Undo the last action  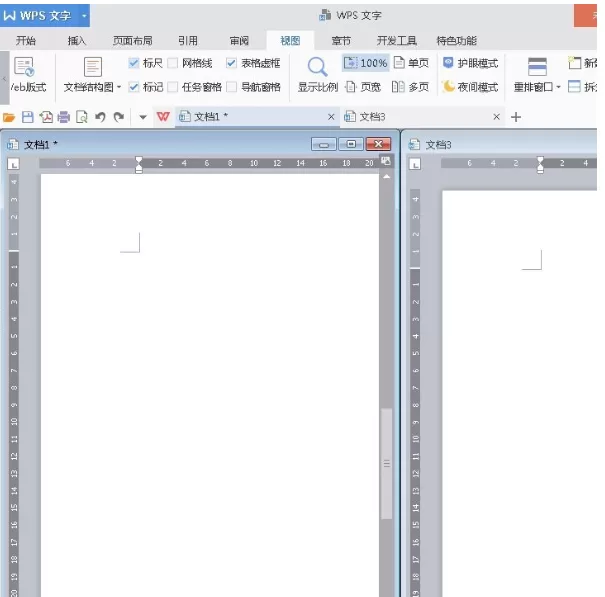tap(100, 117)
